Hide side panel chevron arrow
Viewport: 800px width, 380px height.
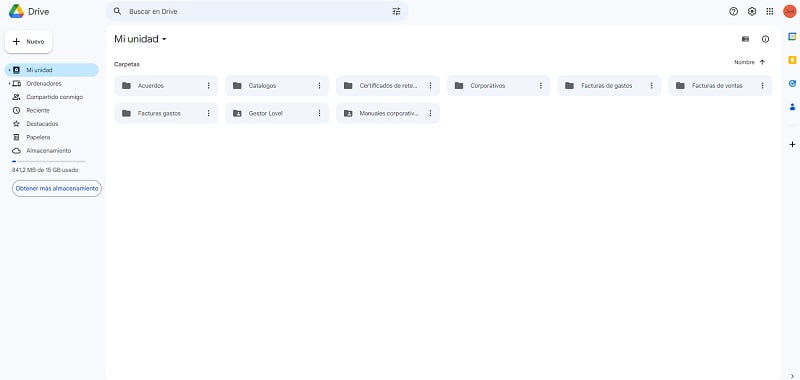pos(792,376)
